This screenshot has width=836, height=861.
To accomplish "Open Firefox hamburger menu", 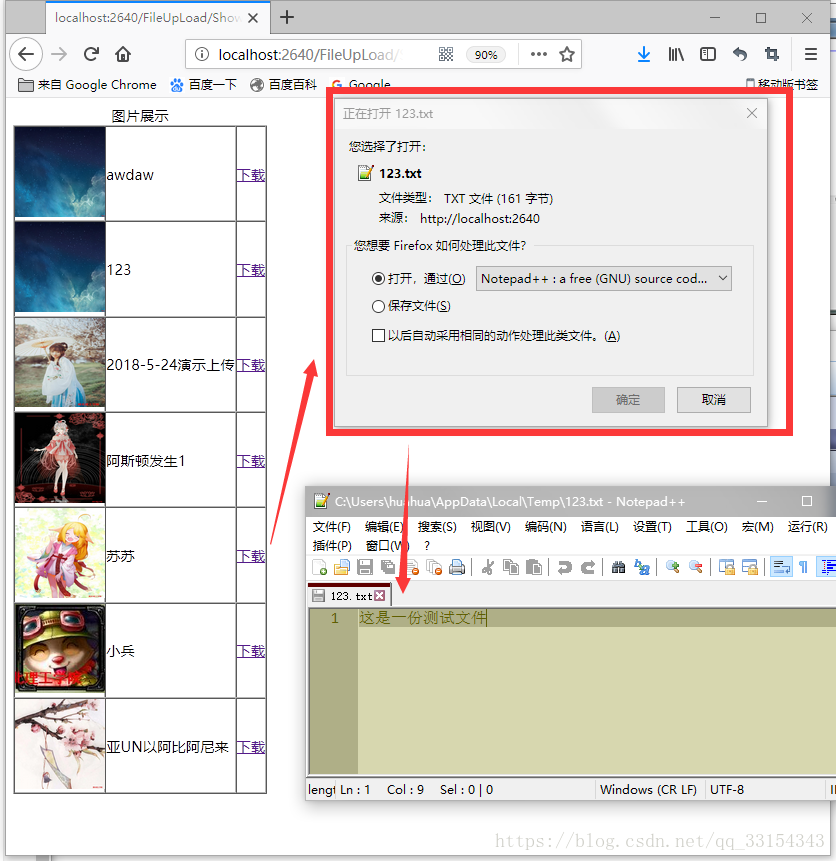I will click(x=811, y=54).
